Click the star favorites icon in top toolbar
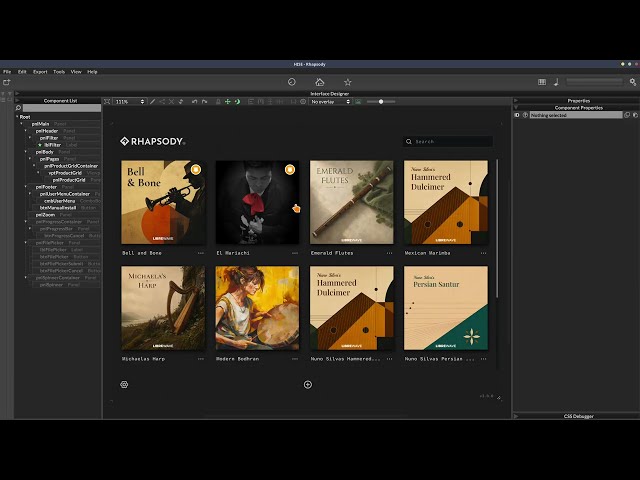 pyautogui.click(x=347, y=82)
